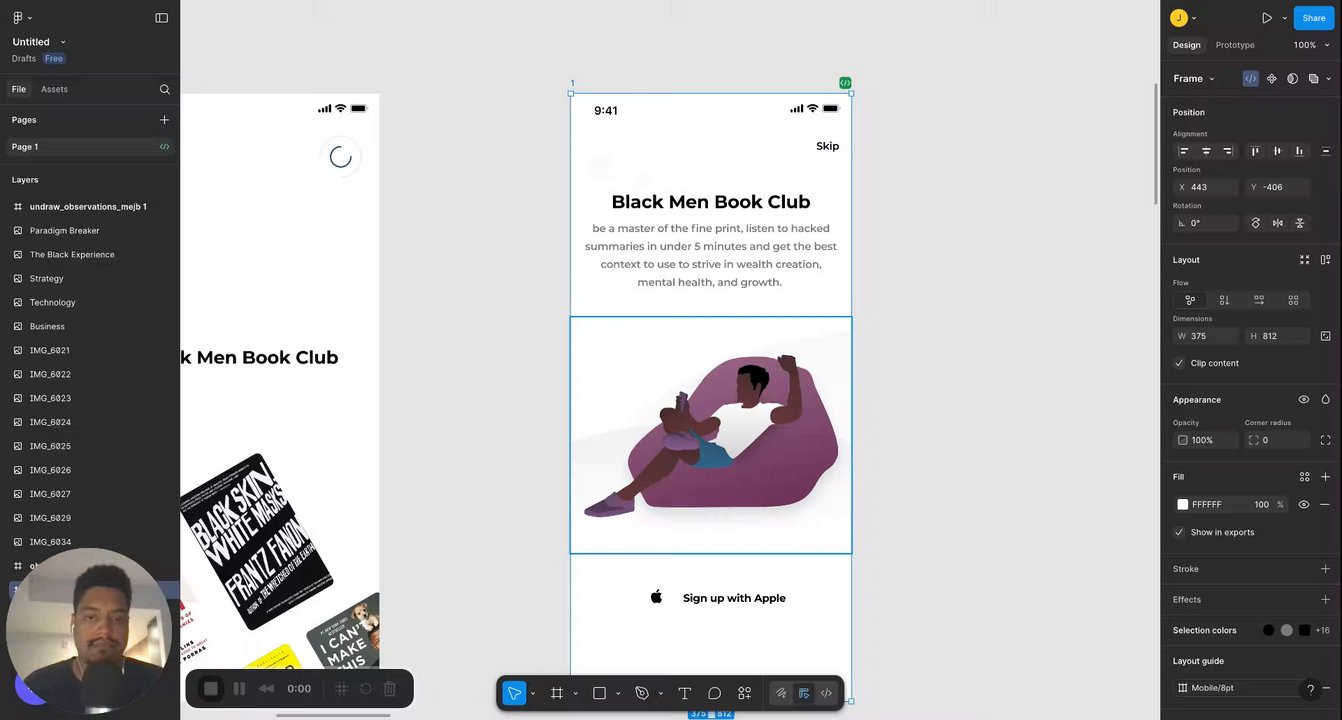
Task: Add a stroke with plus icon
Action: [x=1325, y=569]
